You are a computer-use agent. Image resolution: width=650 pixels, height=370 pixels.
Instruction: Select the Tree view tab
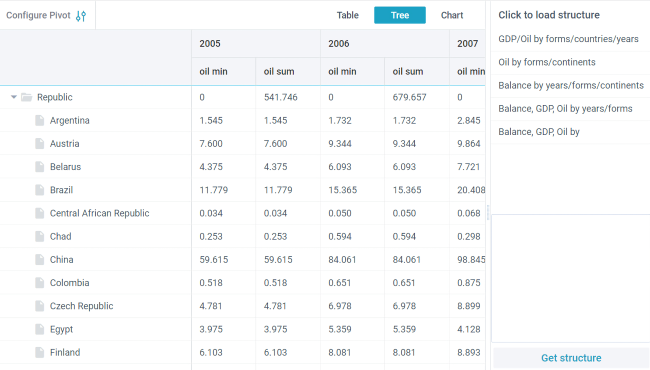[x=400, y=15]
